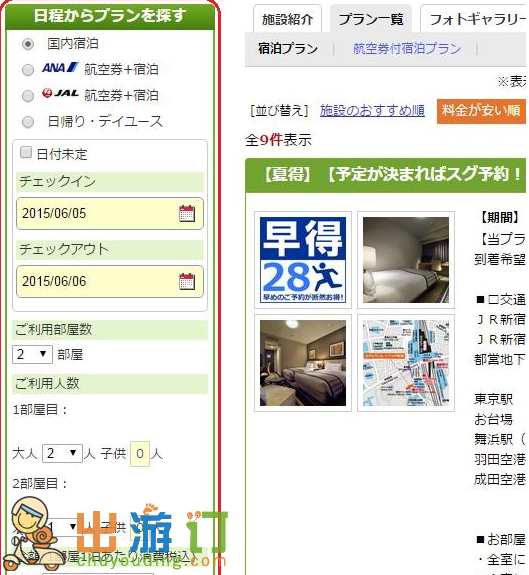This screenshot has width=529, height=575.
Task: Open the room 1 大人 adult count dropdown
Action: 62,453
